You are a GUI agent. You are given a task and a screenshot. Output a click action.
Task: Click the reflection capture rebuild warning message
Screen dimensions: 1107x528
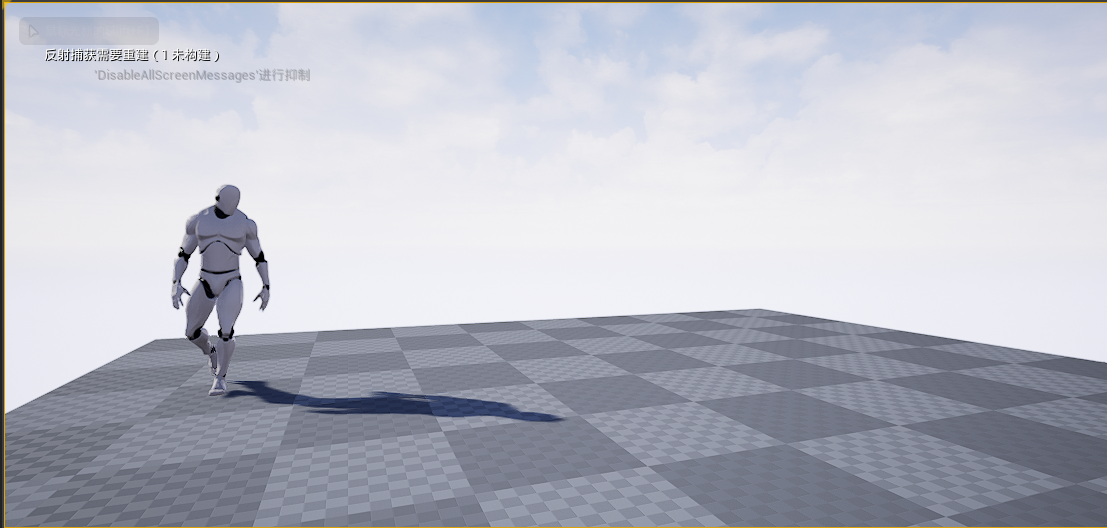coord(132,55)
